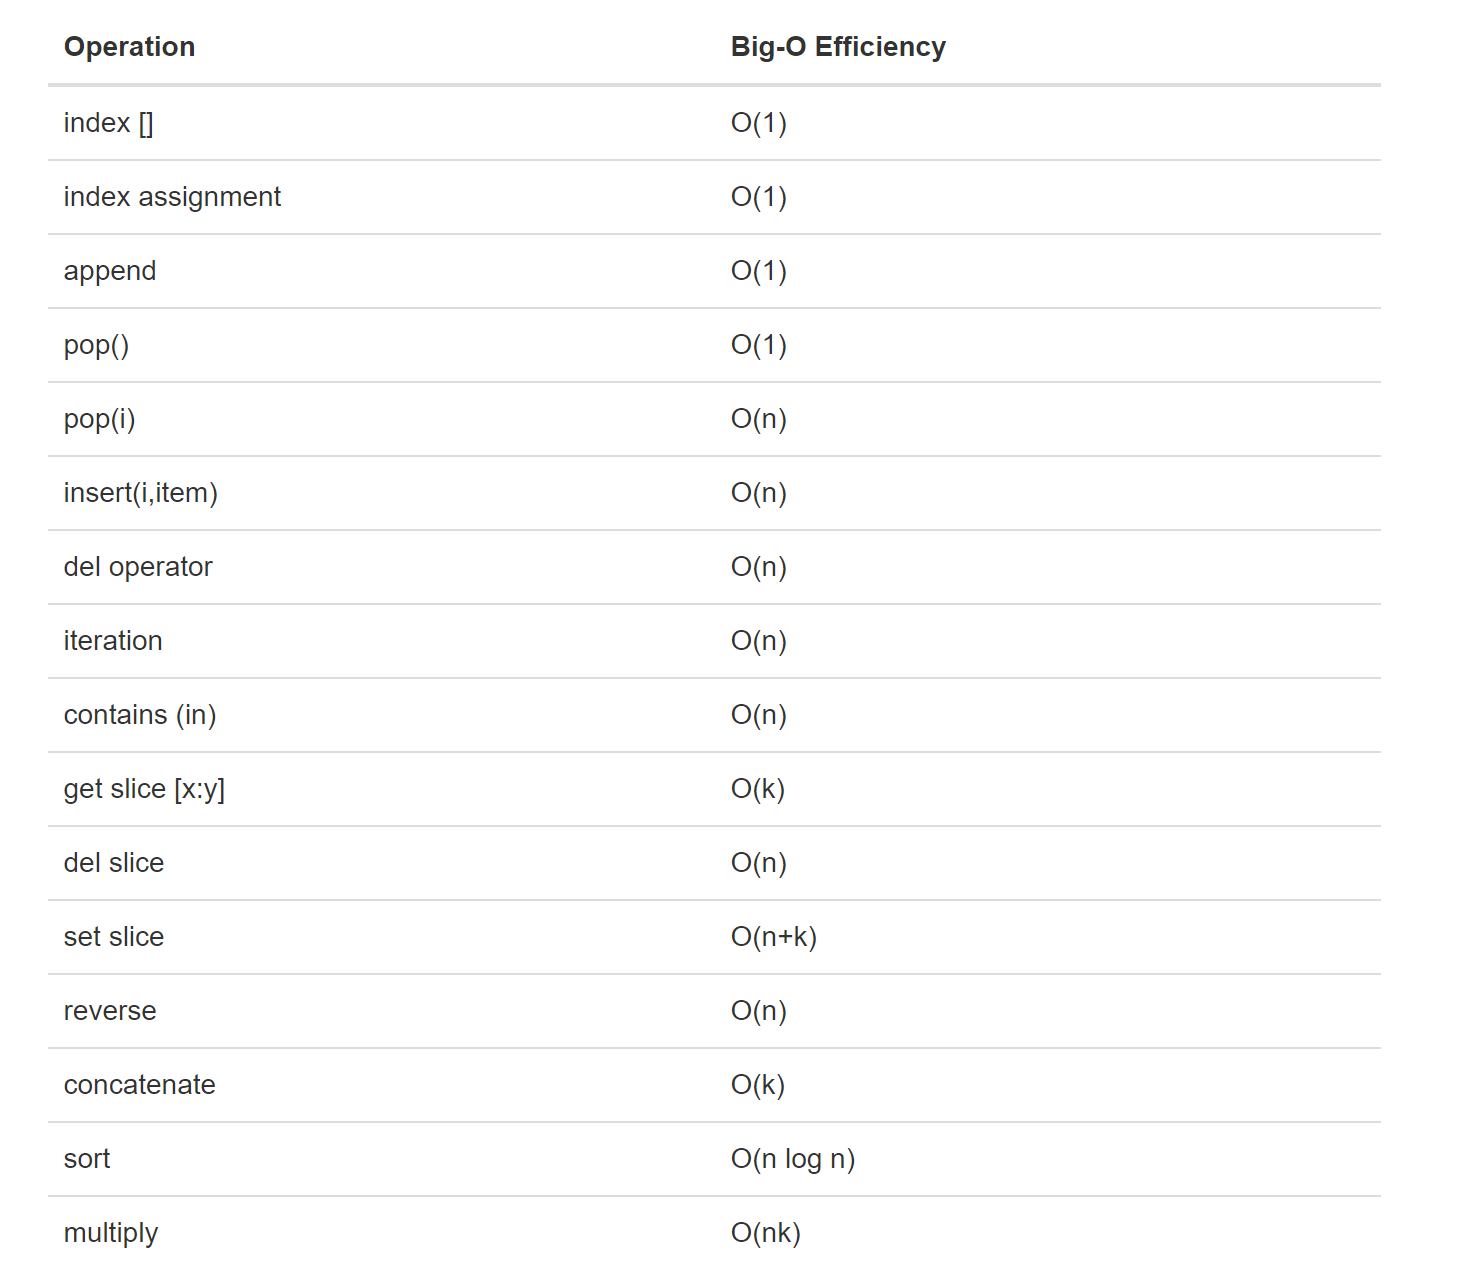Viewport: 1472px width, 1278px height.
Task: Click the sort operation cell
Action: click(87, 1159)
